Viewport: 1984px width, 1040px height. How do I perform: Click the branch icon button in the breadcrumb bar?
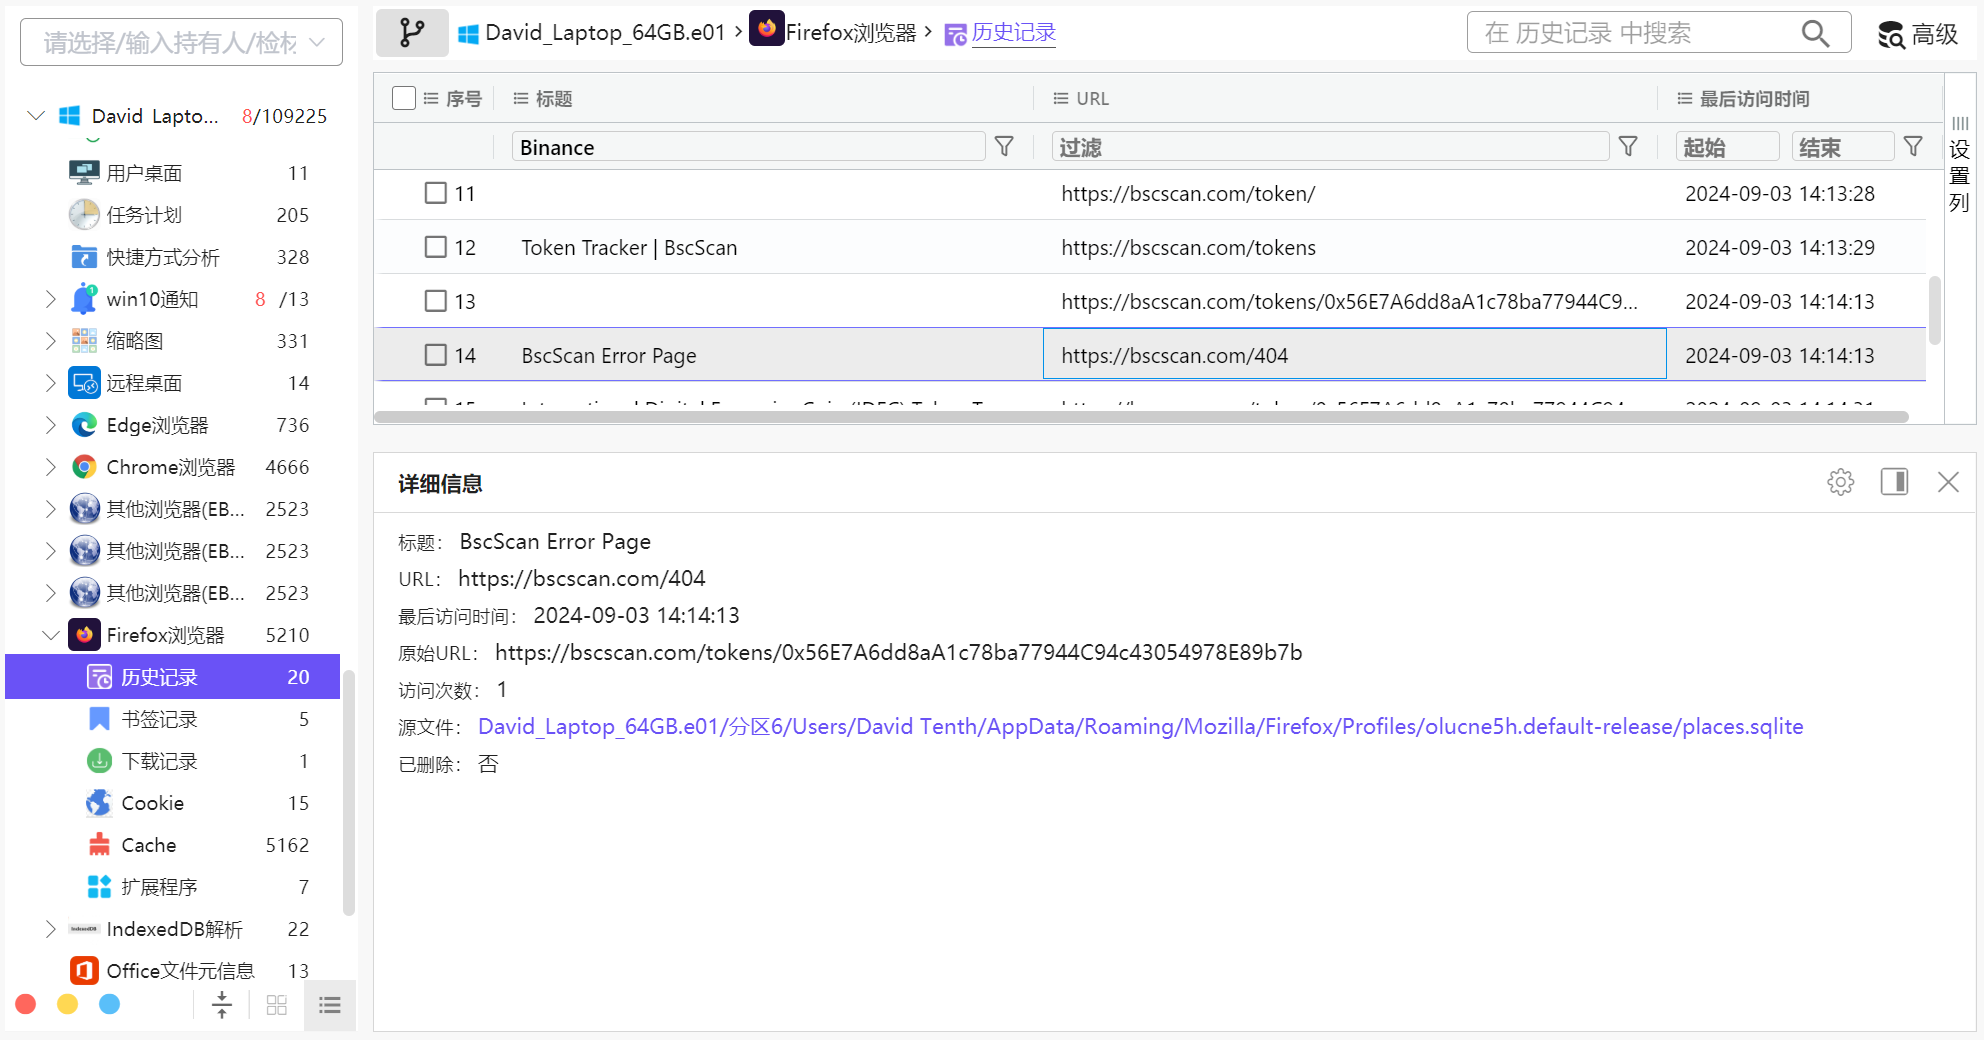pyautogui.click(x=412, y=33)
